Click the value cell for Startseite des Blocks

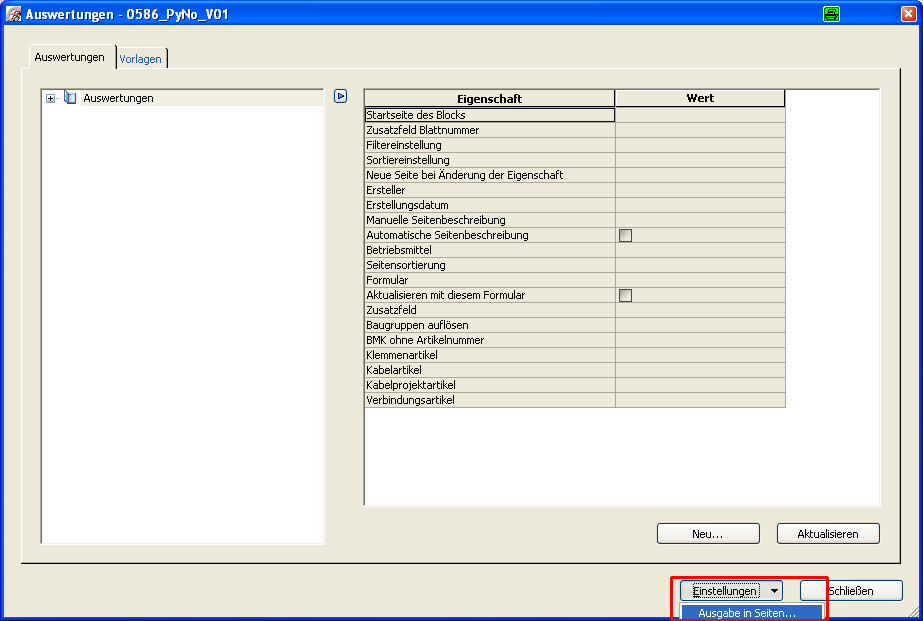[x=700, y=115]
